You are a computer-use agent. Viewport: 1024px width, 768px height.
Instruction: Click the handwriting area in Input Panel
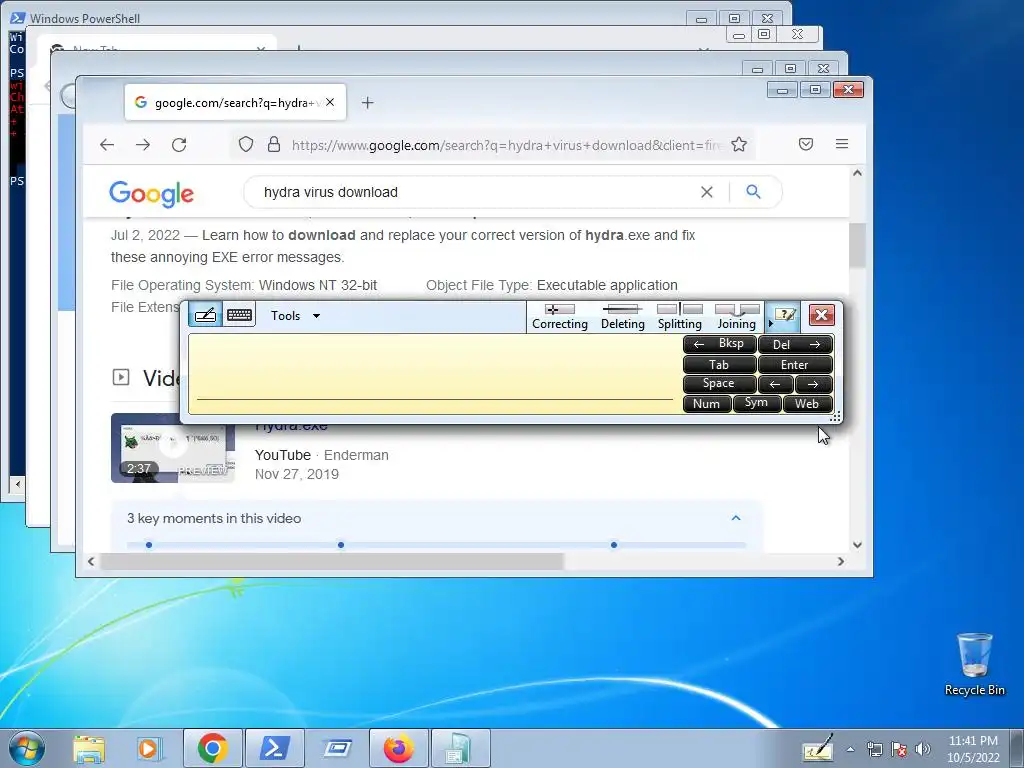(x=435, y=374)
